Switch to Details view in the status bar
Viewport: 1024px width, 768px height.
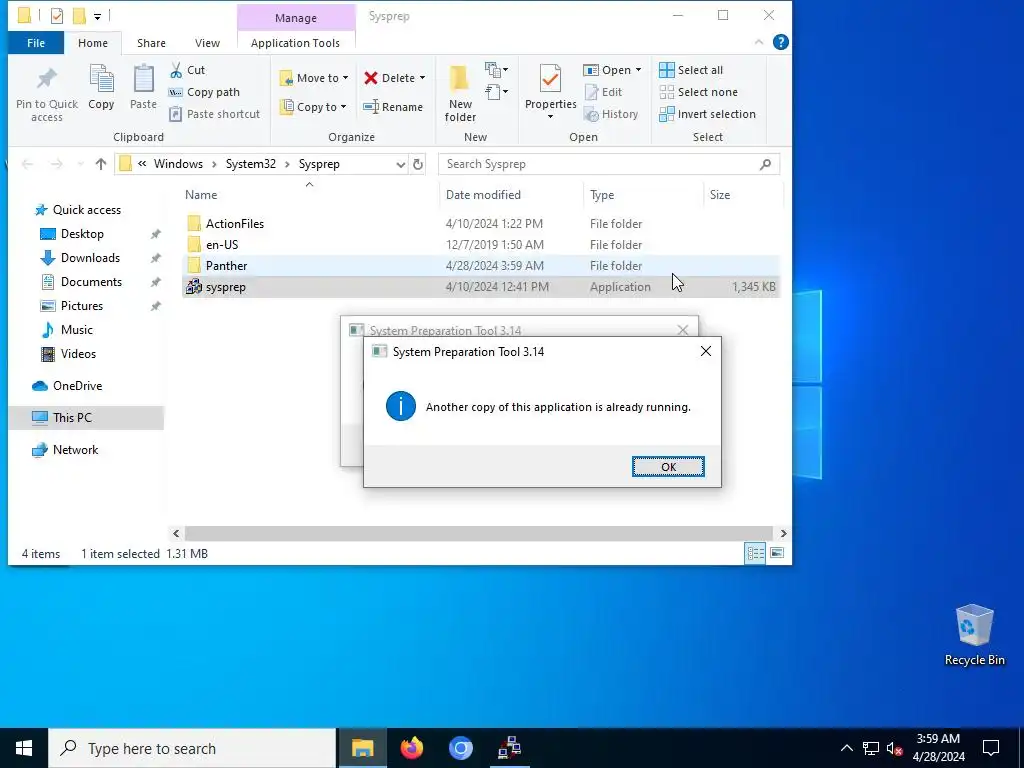(x=756, y=554)
